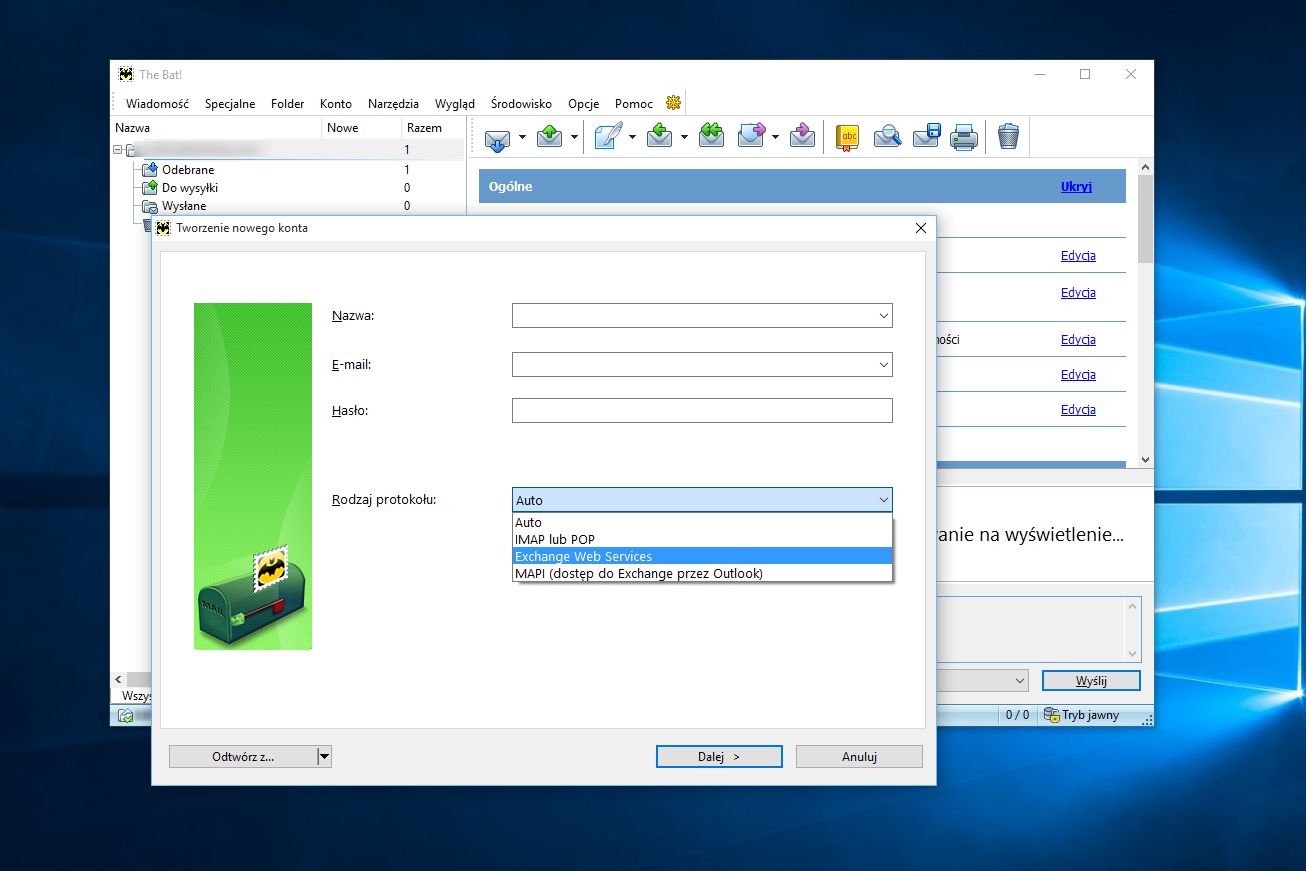Click the save message floppy disk icon
1306x871 pixels.
926,137
